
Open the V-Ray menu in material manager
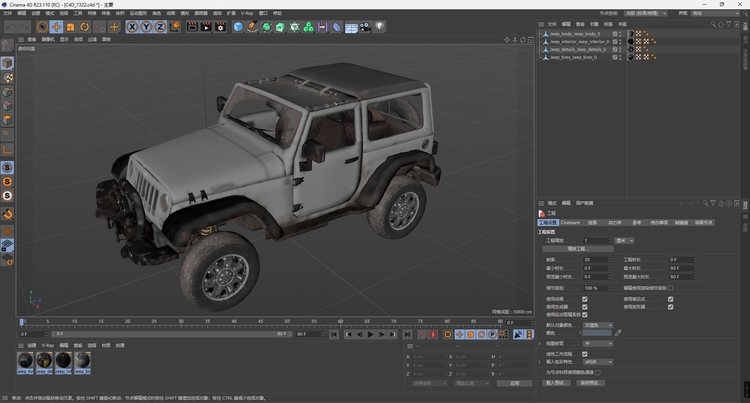[x=47, y=345]
